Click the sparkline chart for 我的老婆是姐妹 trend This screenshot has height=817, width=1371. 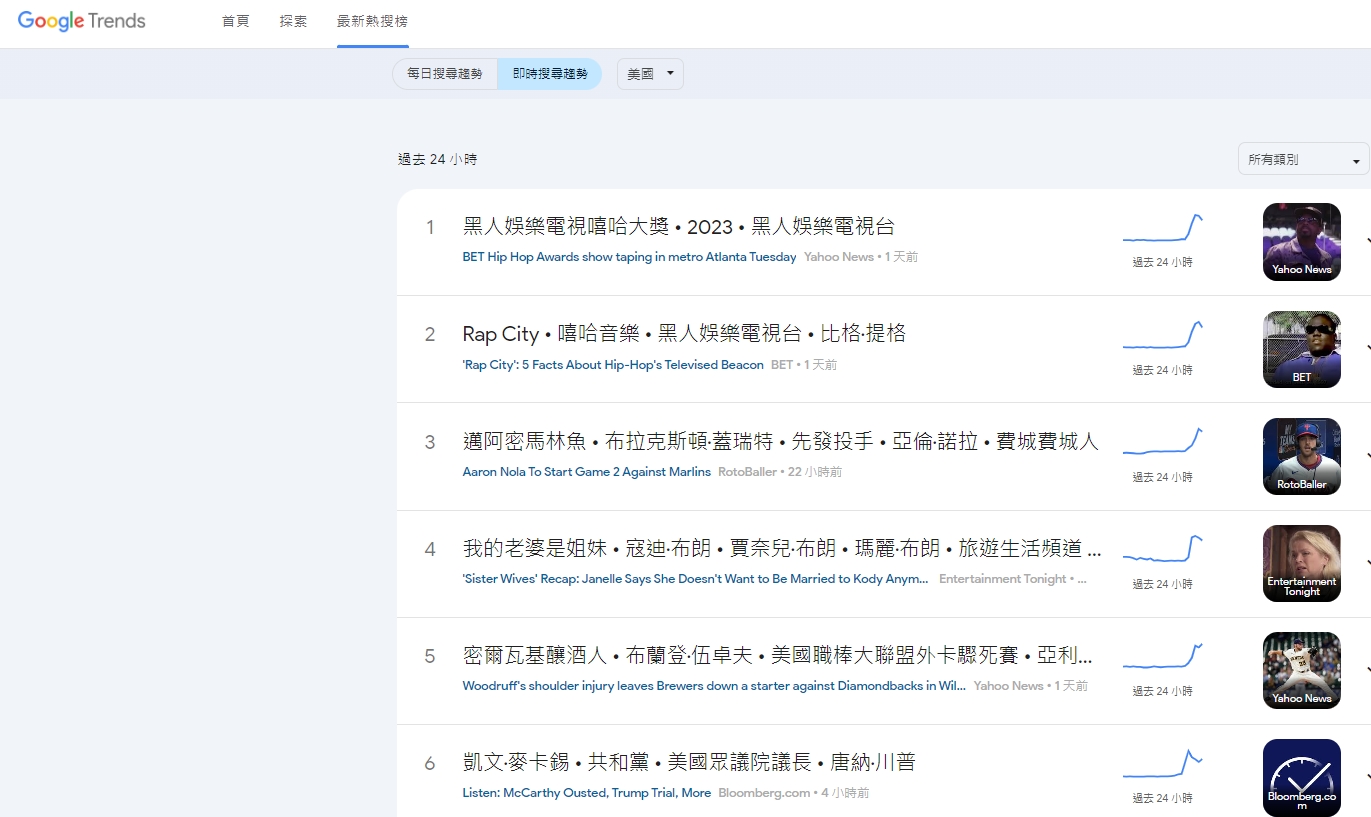tap(1162, 550)
